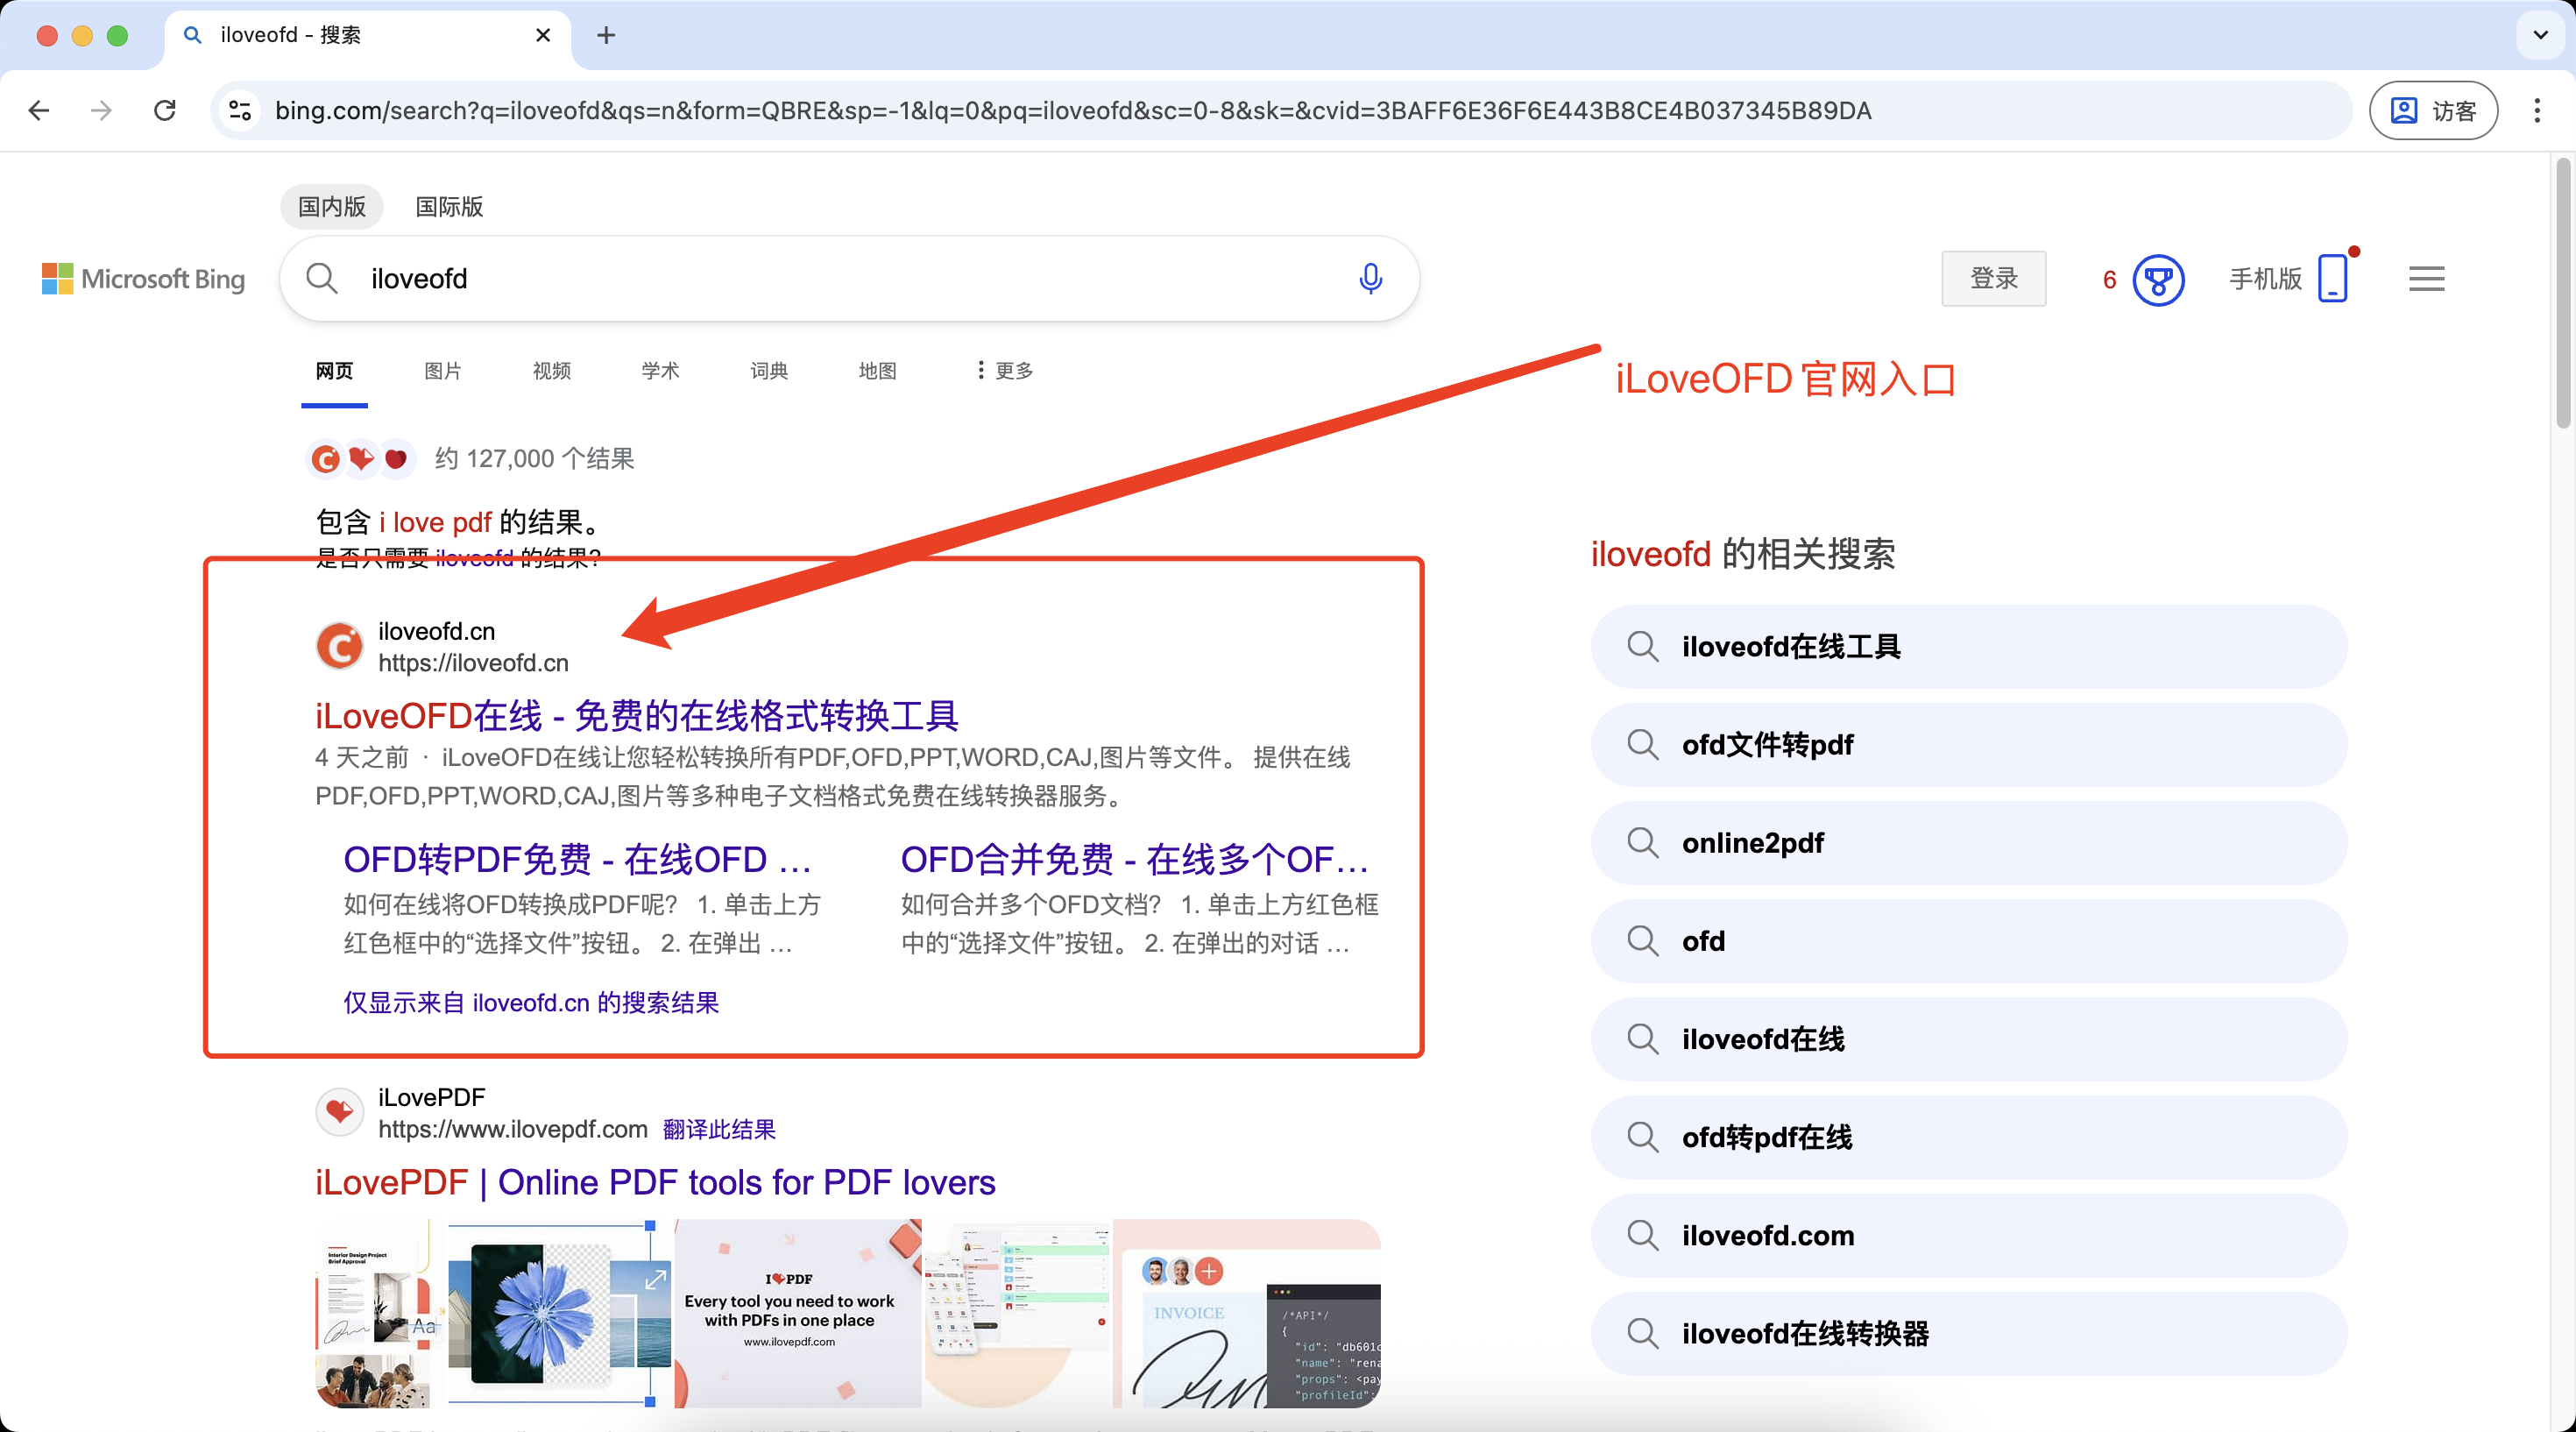The image size is (2576, 1432).
Task: Switch to the 地图 tab
Action: [876, 370]
